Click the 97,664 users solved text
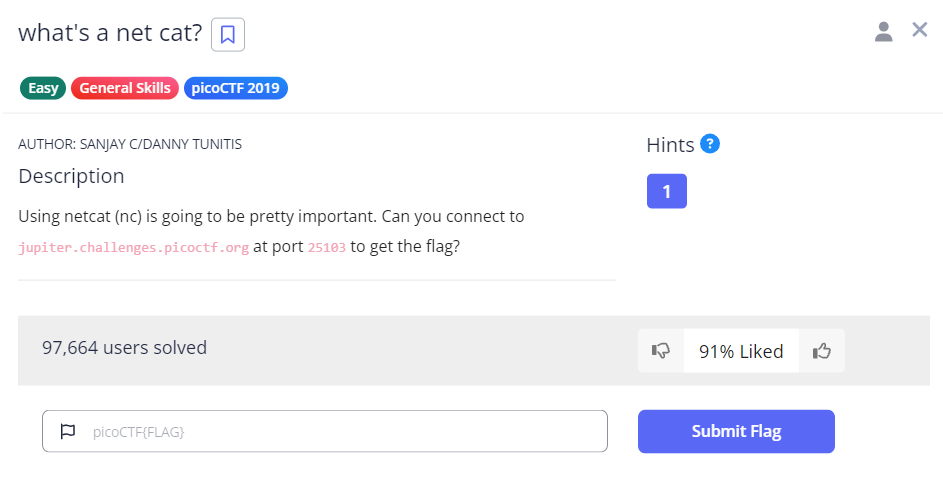This screenshot has width=943, height=484. 124,348
